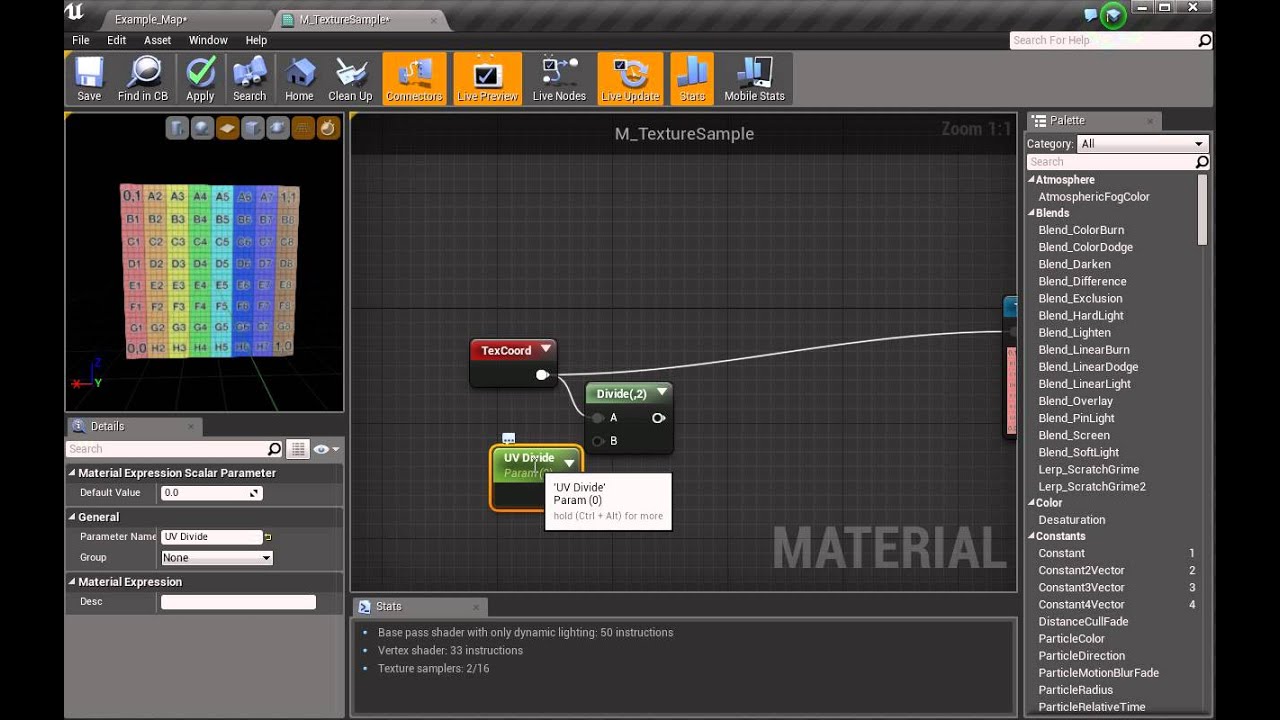1280x720 pixels.
Task: Select cube preview shape in viewport
Action: [x=252, y=128]
